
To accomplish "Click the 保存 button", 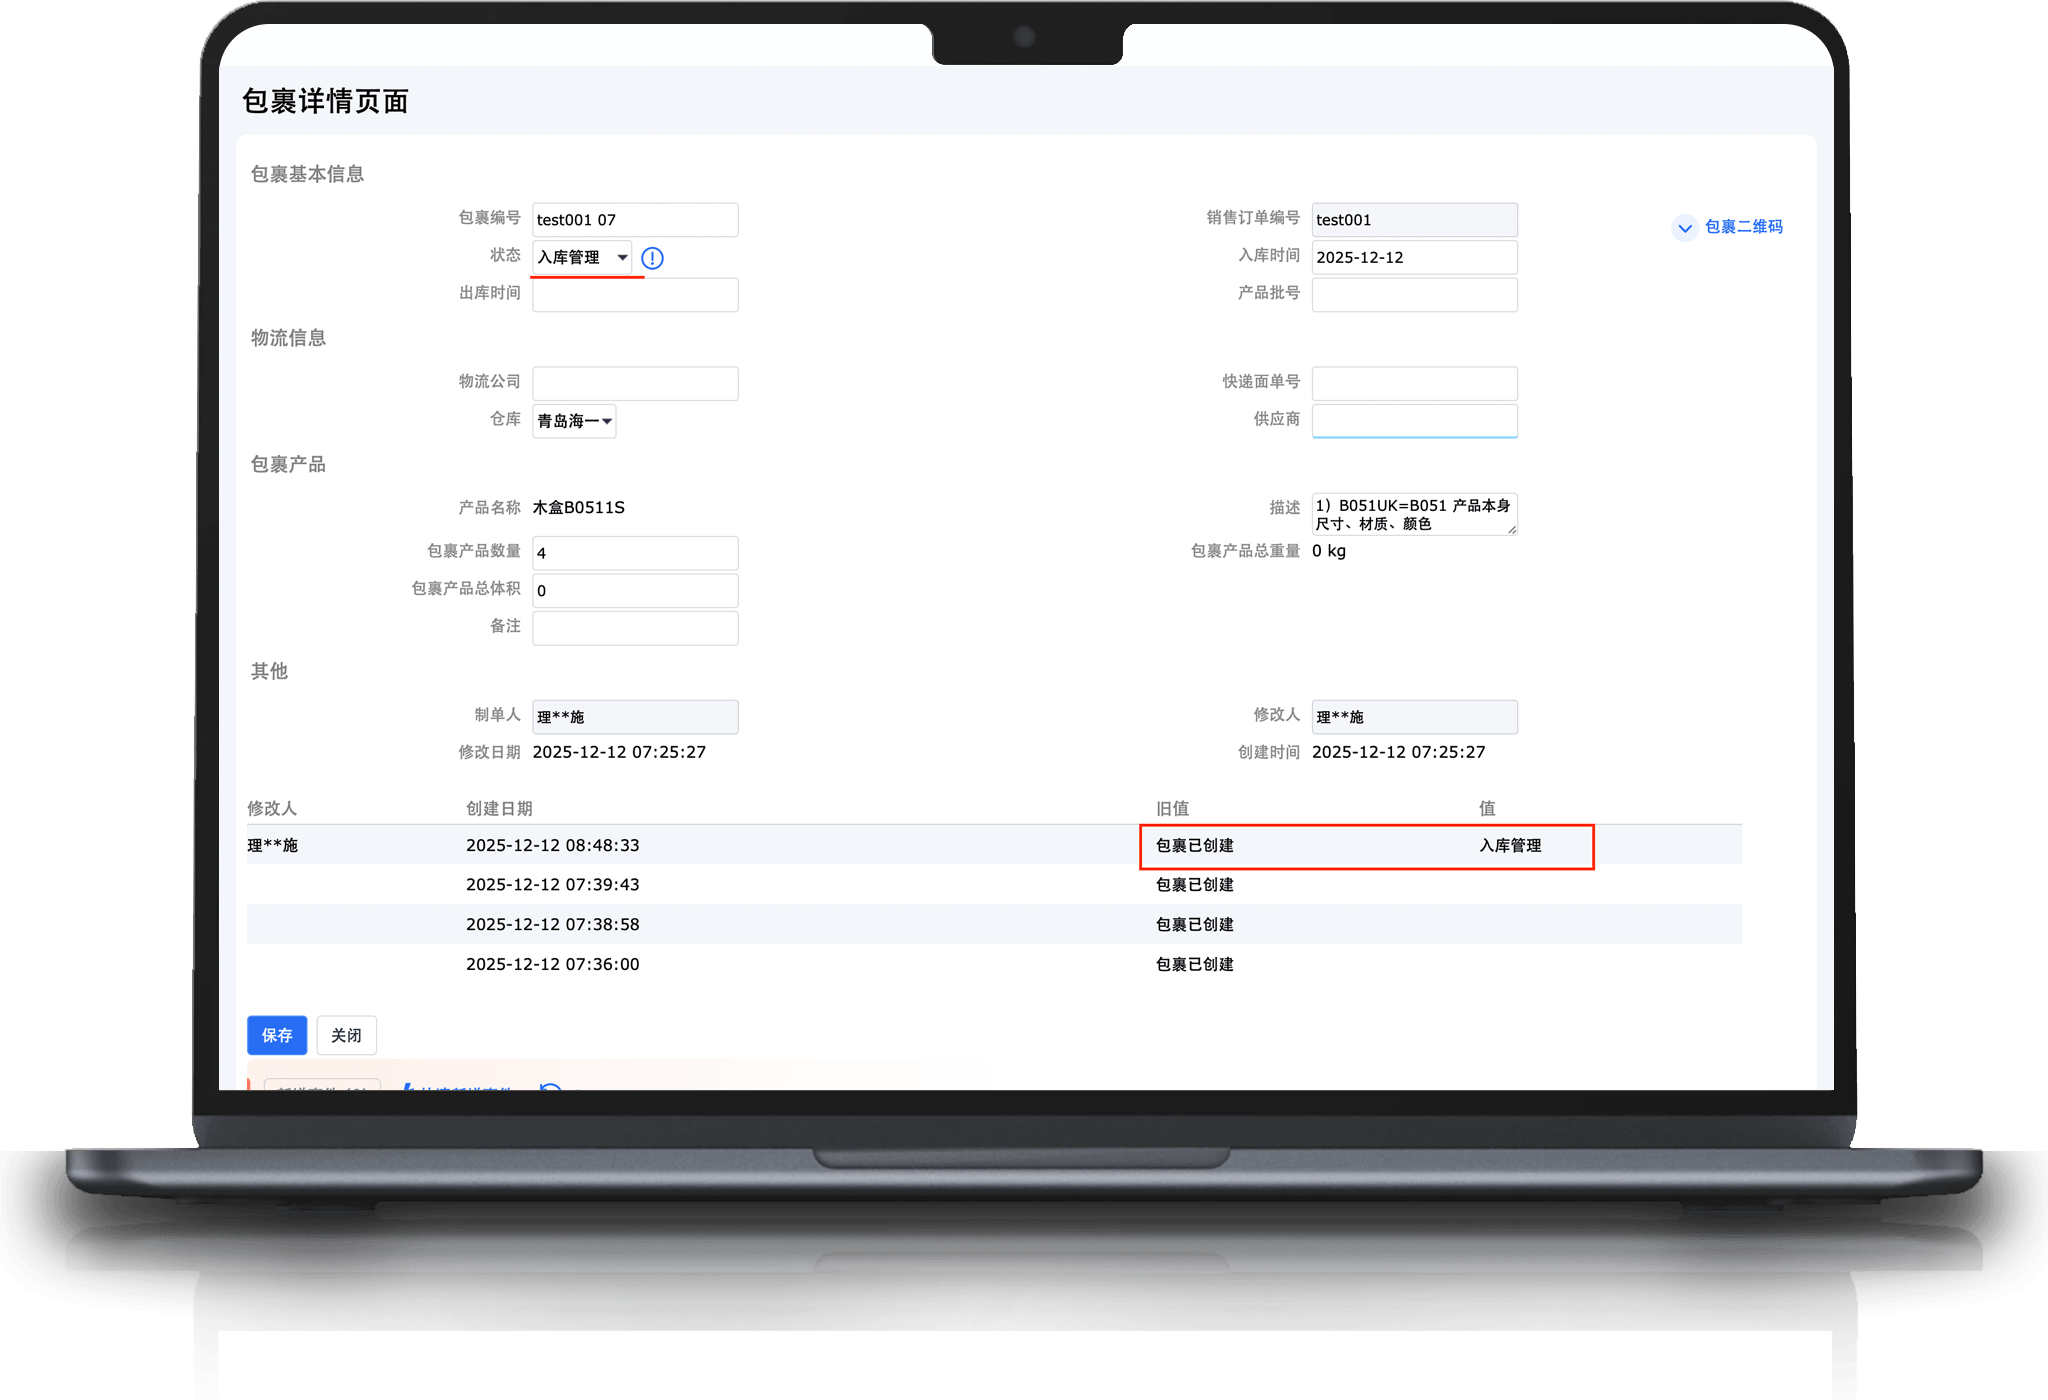I will (277, 1035).
